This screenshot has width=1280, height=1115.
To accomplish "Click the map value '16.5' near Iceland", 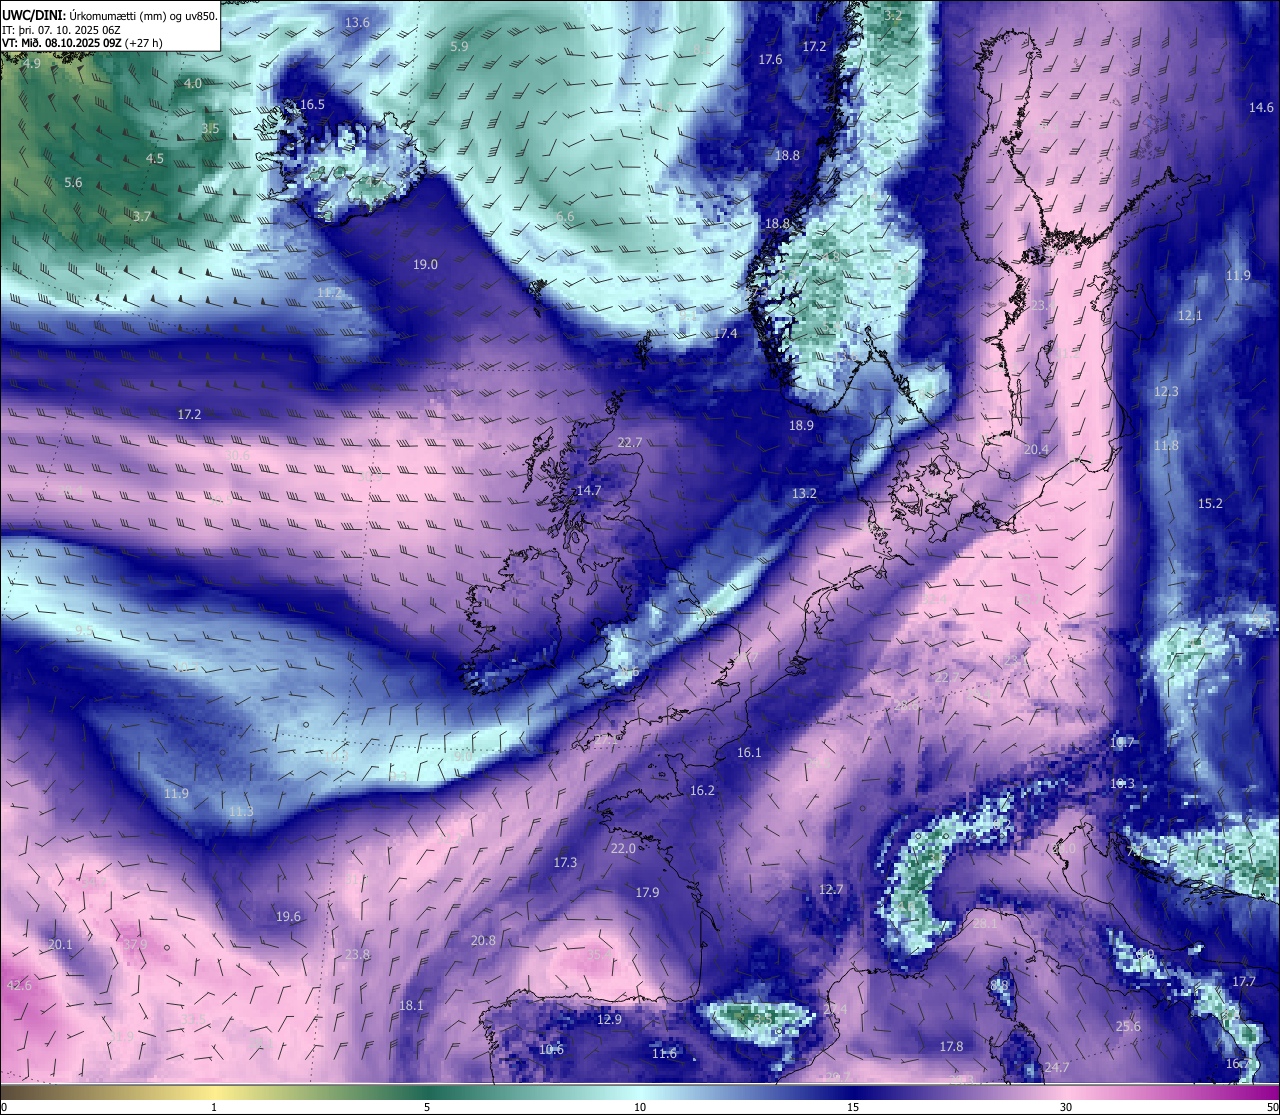I will [312, 104].
